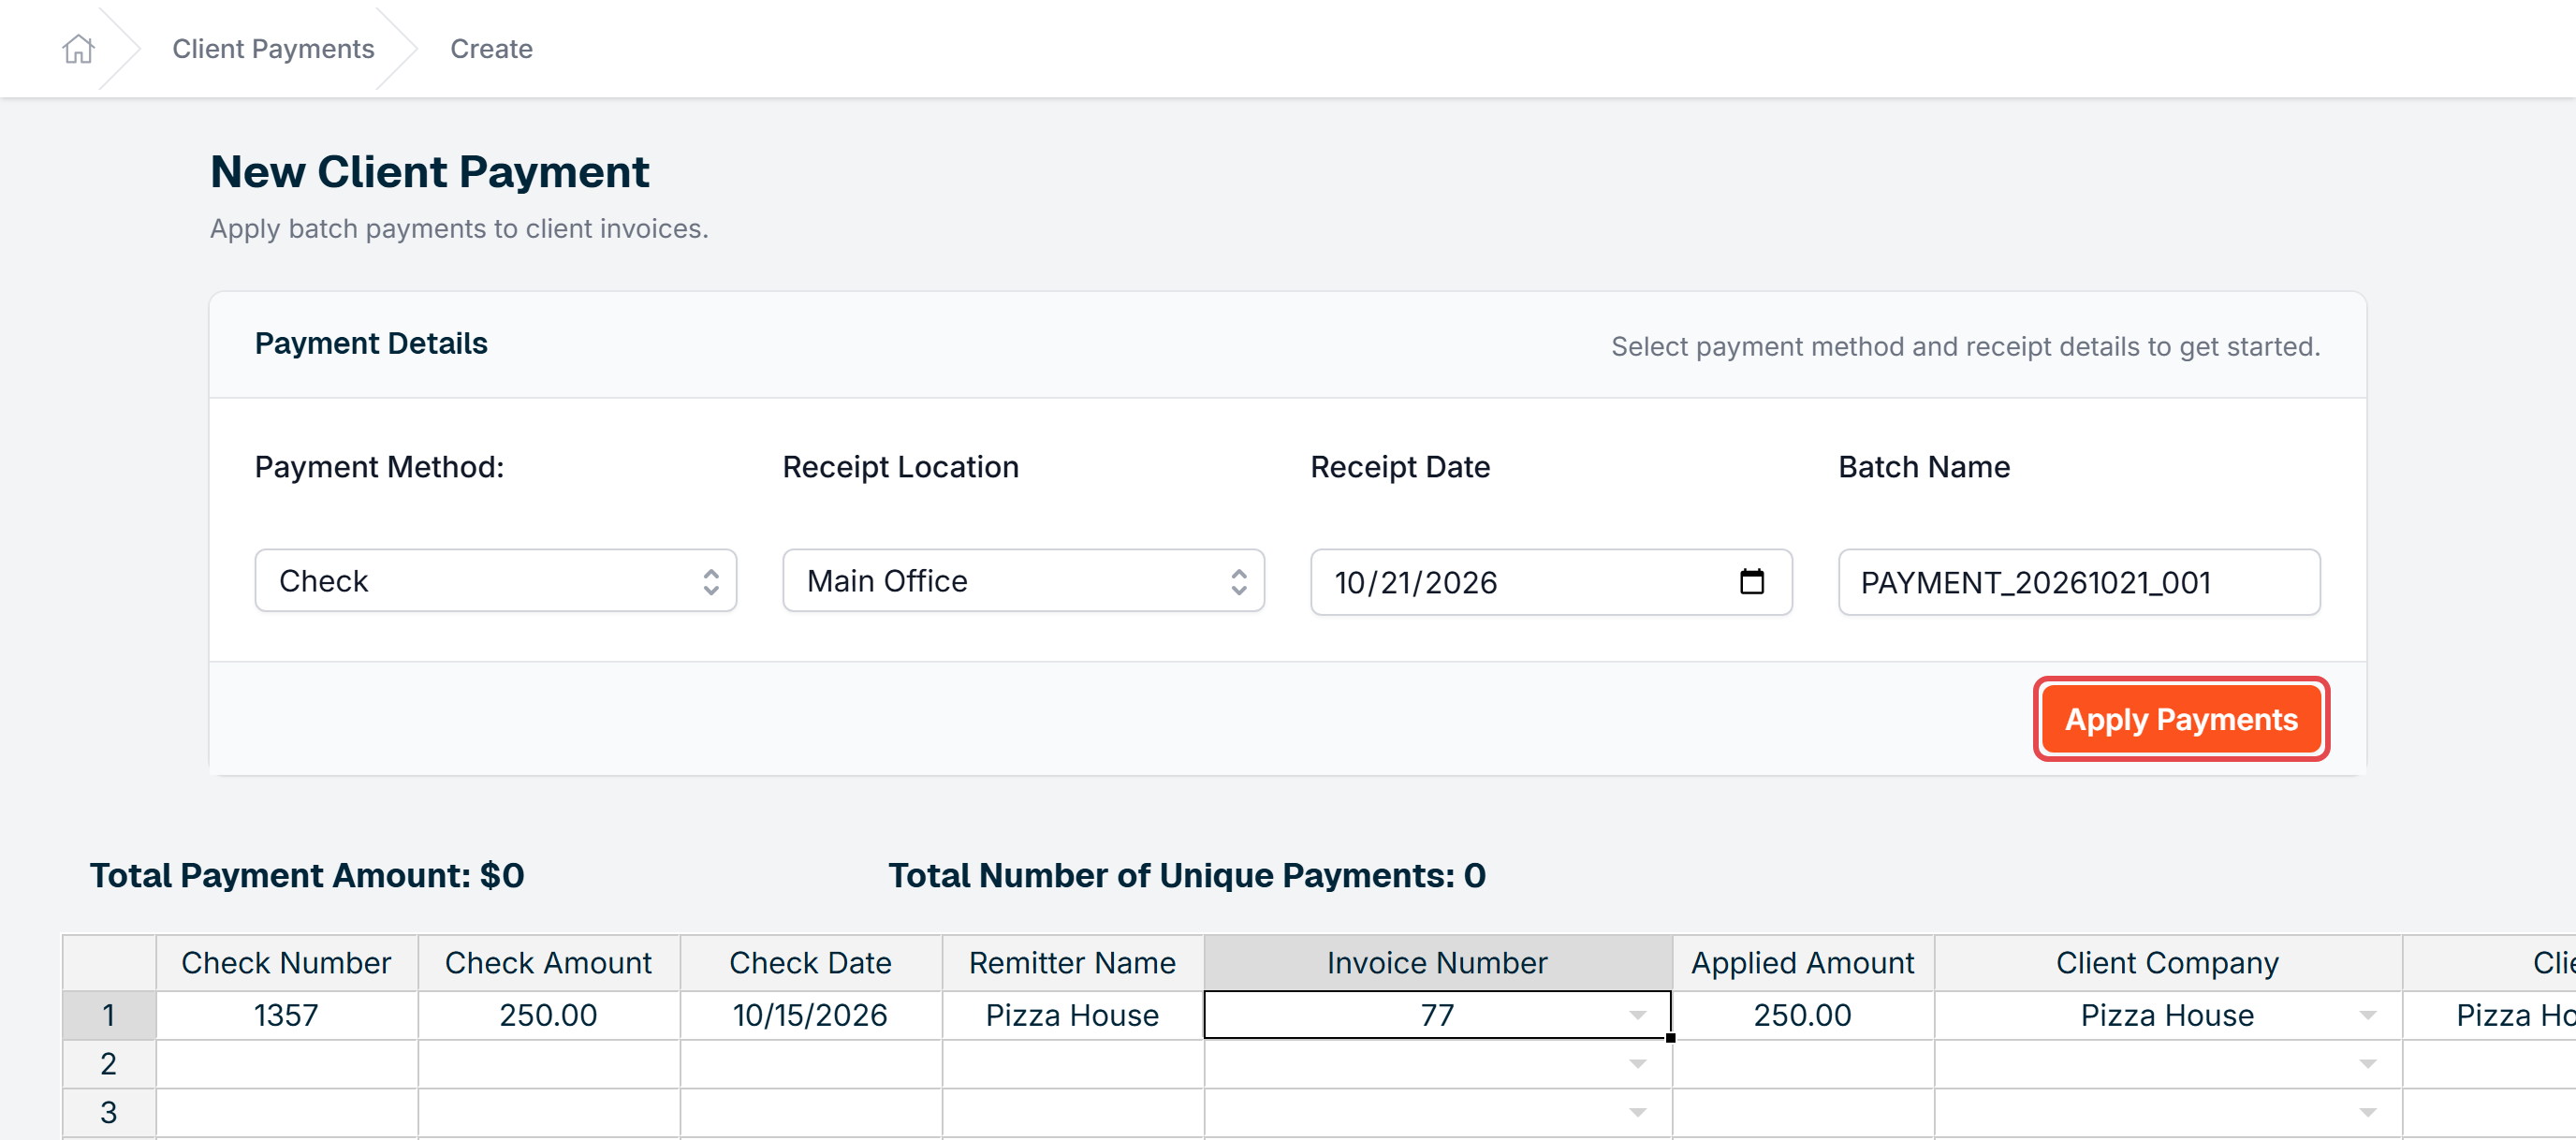
Task: Select the Invoice Number column header
Action: (1437, 963)
